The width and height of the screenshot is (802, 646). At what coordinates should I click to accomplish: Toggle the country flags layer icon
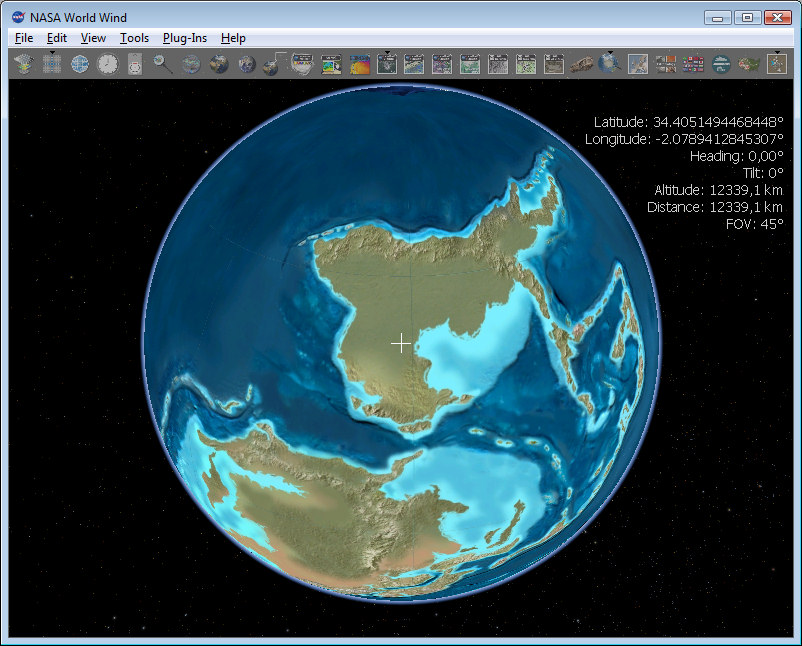tap(693, 64)
